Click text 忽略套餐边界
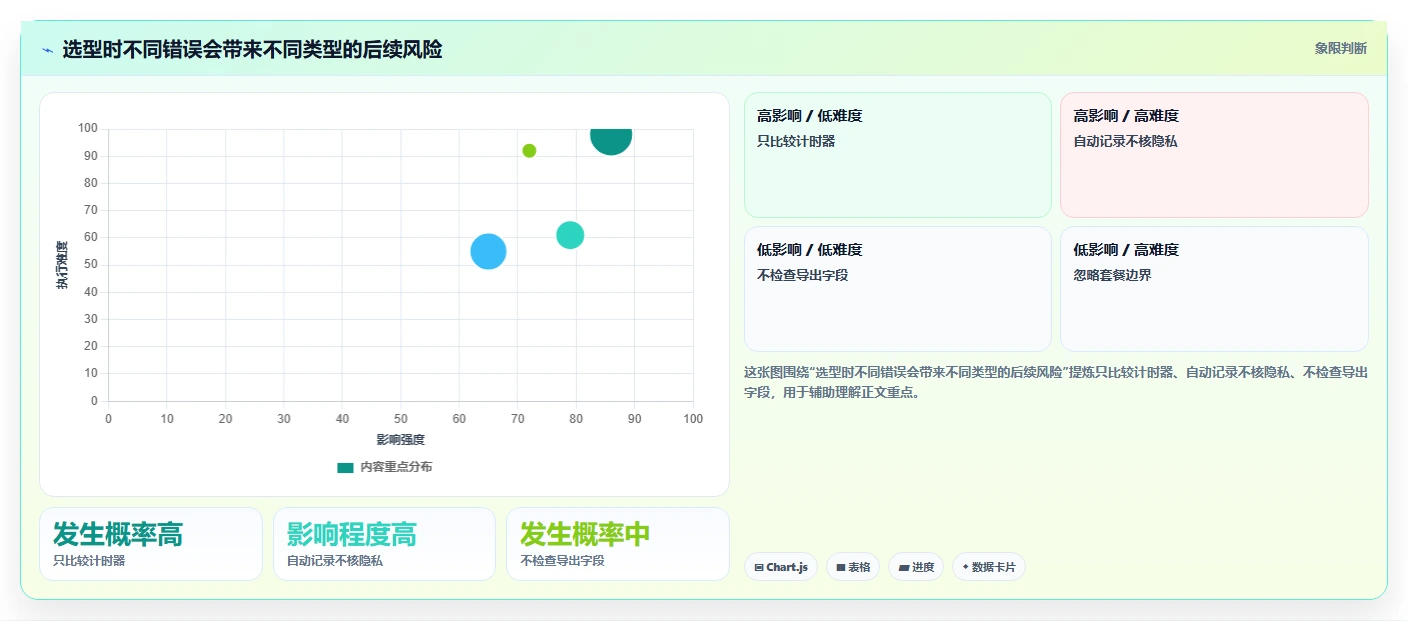 click(1113, 275)
